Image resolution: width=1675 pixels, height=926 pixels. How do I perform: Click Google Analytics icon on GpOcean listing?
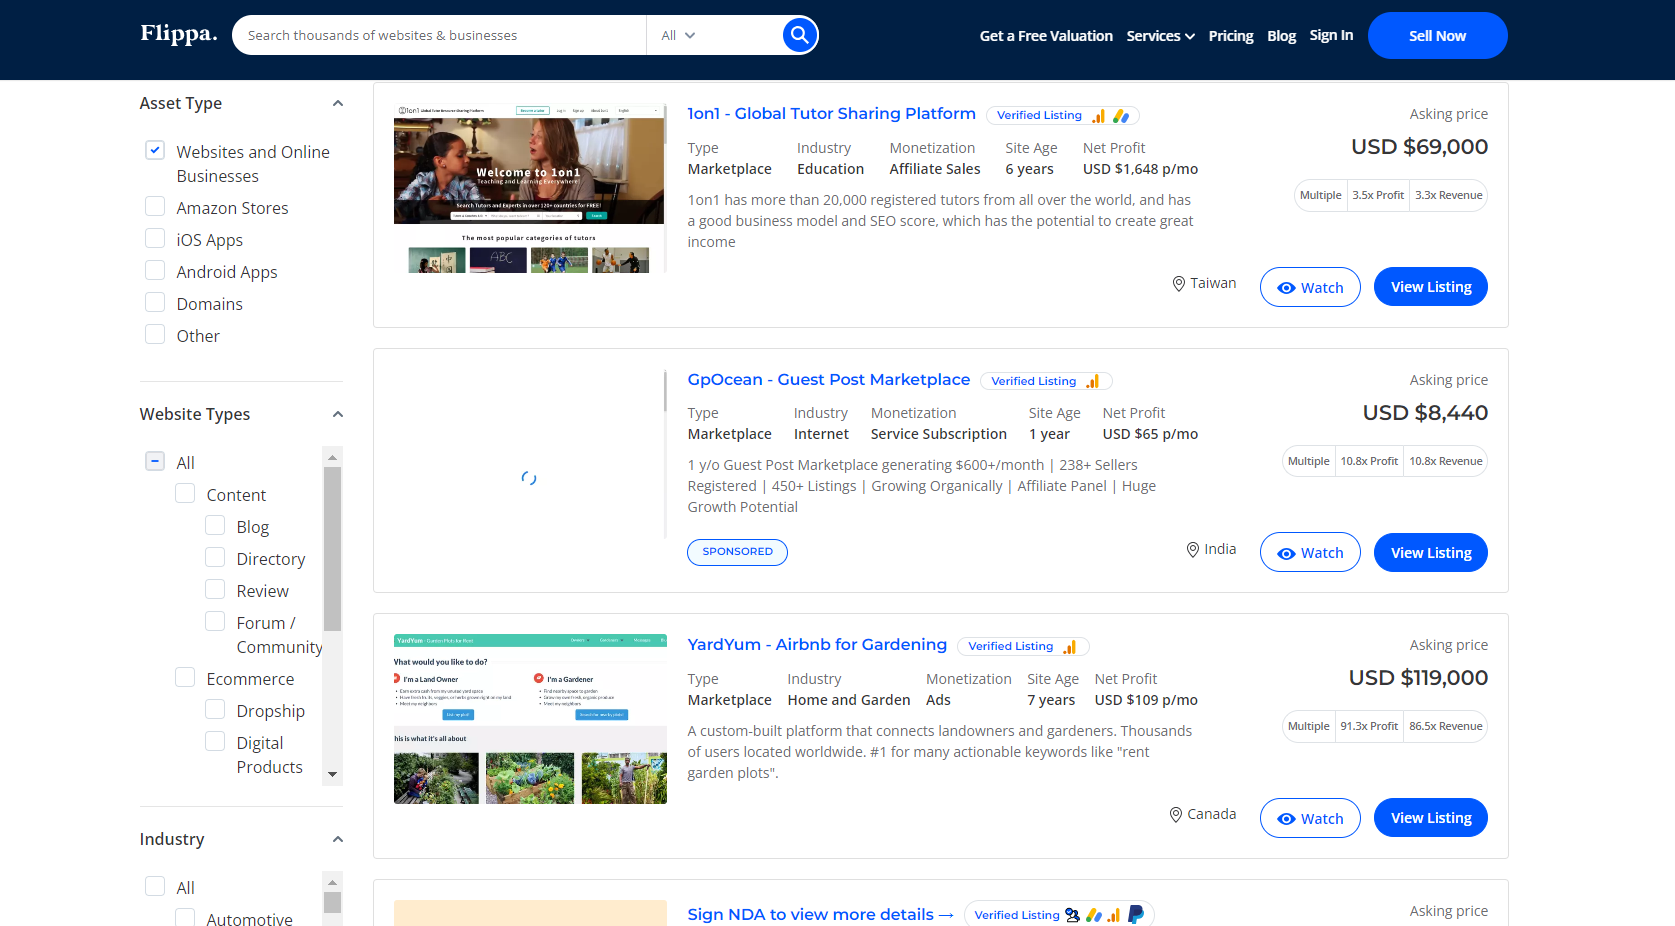pyautogui.click(x=1093, y=381)
